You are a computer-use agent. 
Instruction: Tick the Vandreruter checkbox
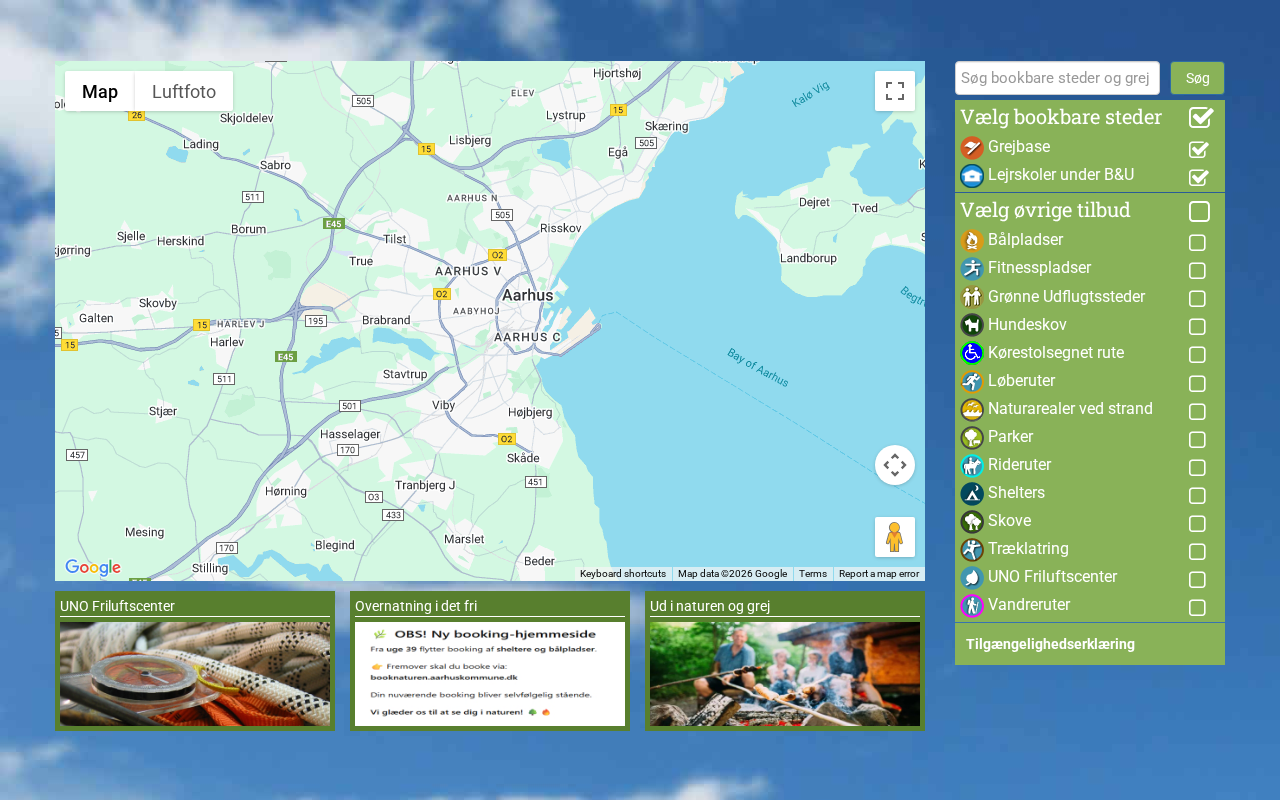click(x=1197, y=607)
